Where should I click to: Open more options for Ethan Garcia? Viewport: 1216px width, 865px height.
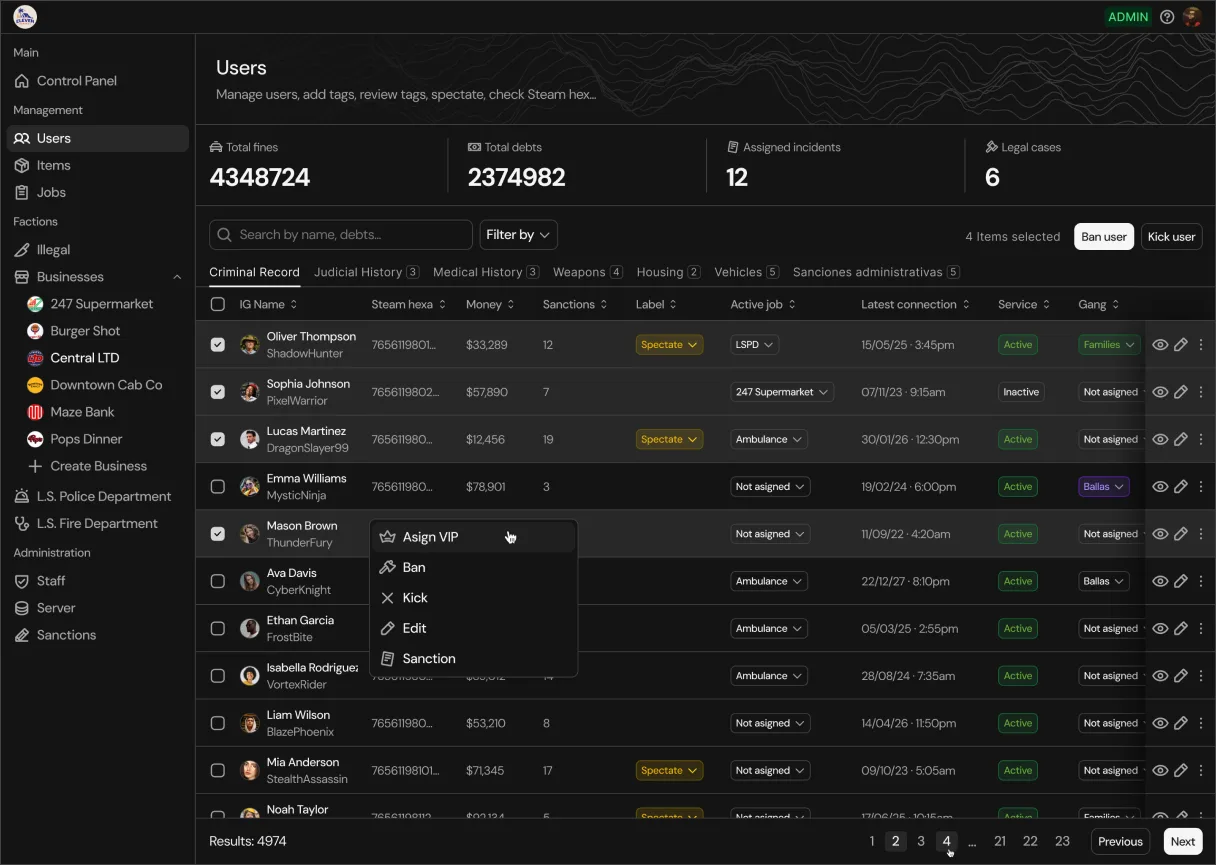[1201, 629]
